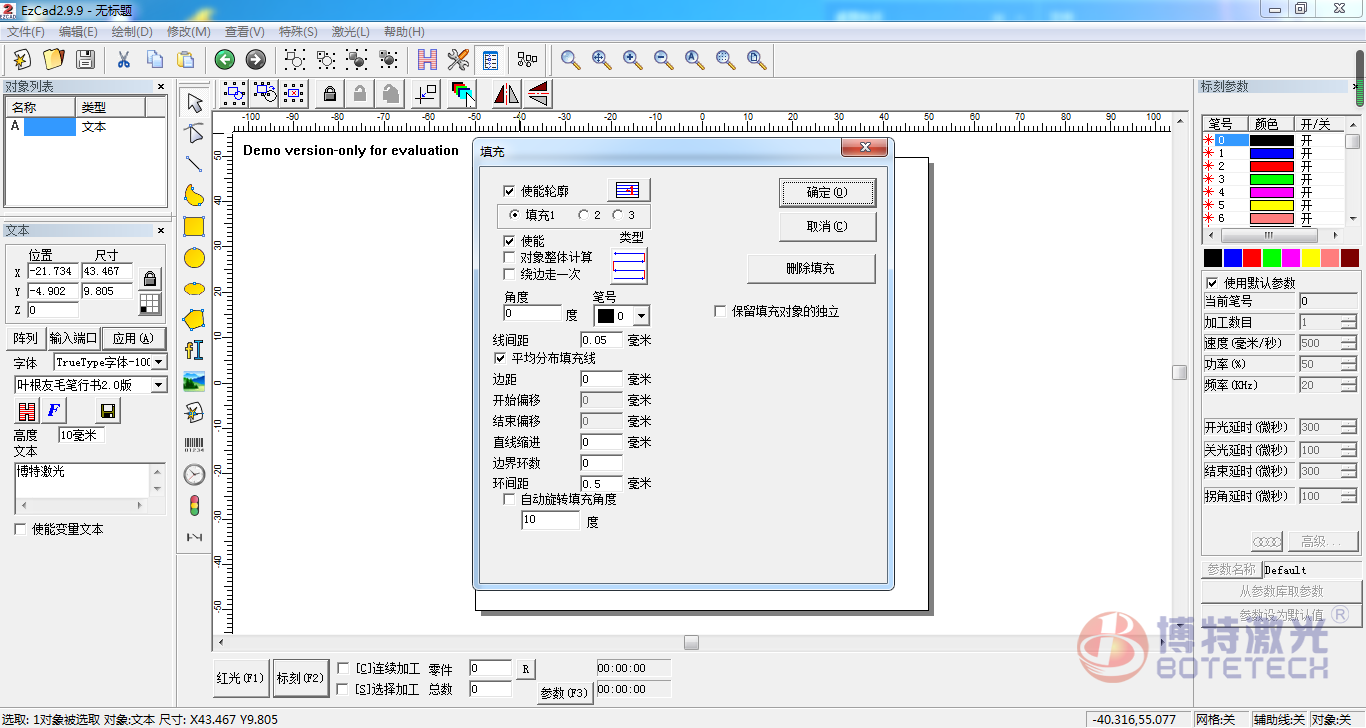Open the 叶根友毛笔行书 font name dropdown
This screenshot has width=1366, height=728.
[x=159, y=385]
